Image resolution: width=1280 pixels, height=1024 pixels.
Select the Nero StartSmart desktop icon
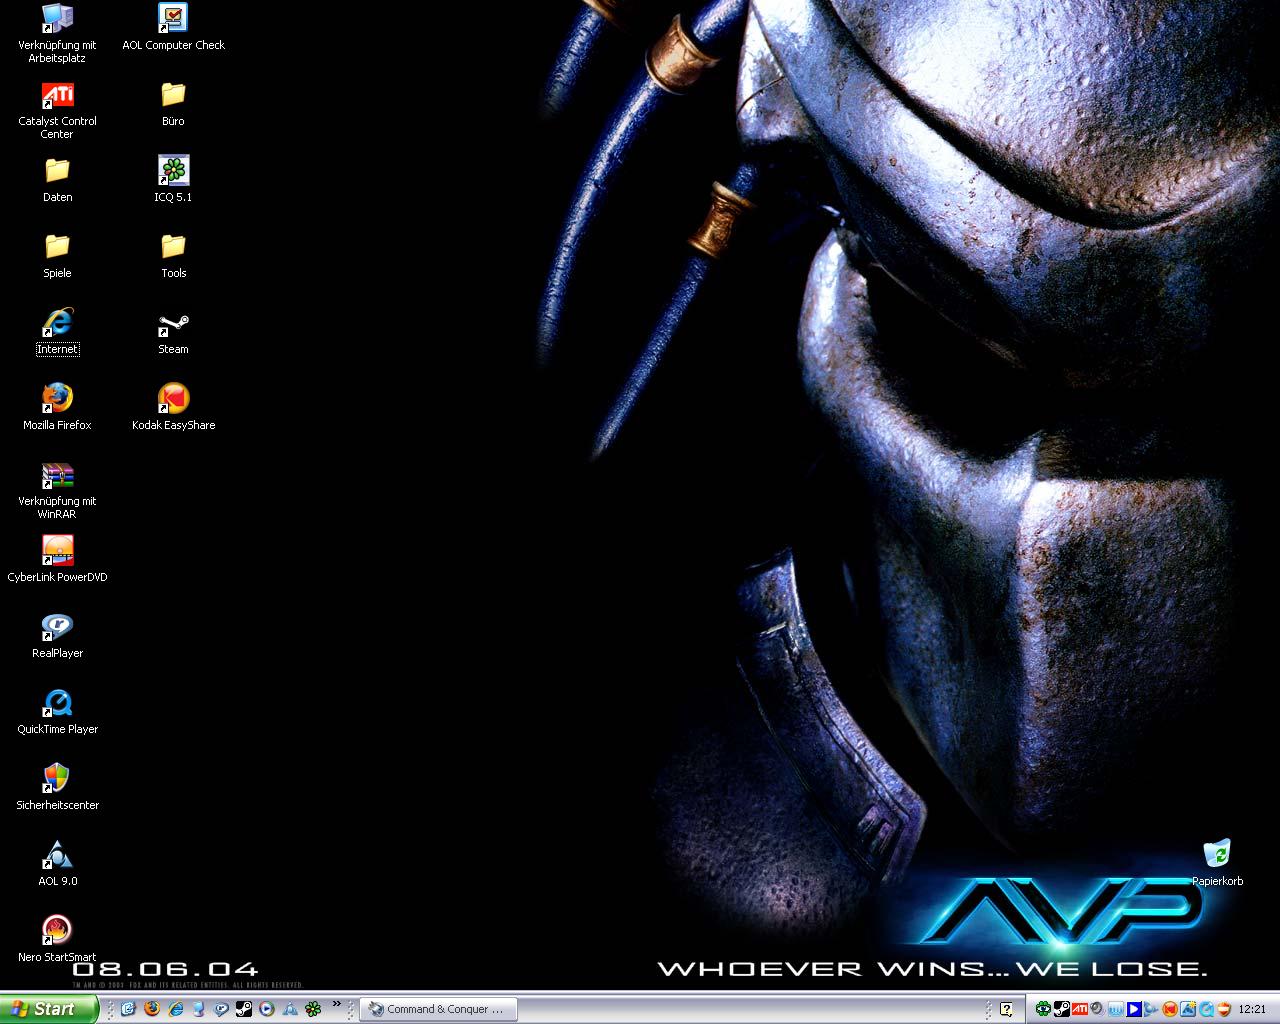click(x=57, y=932)
